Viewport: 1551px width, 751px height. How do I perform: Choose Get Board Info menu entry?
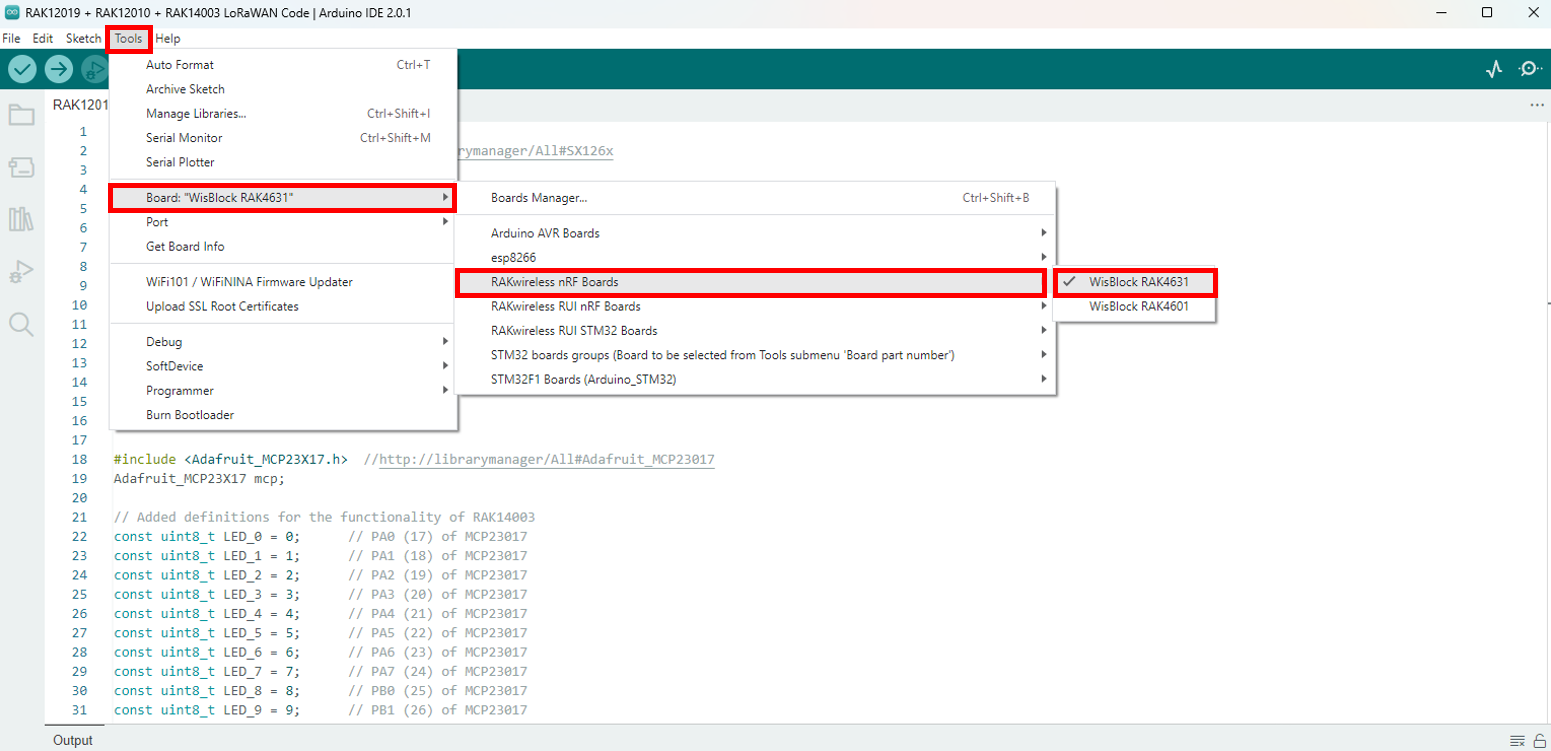283,246
